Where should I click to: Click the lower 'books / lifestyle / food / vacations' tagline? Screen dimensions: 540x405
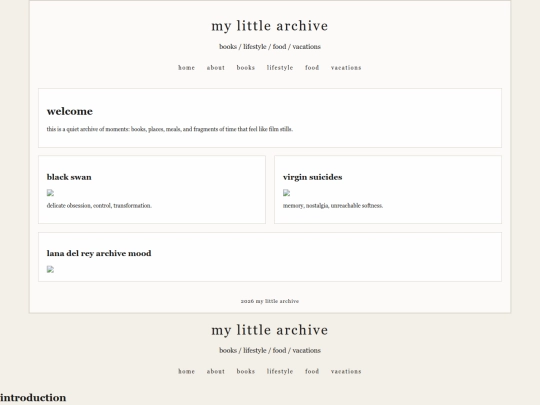(x=270, y=350)
